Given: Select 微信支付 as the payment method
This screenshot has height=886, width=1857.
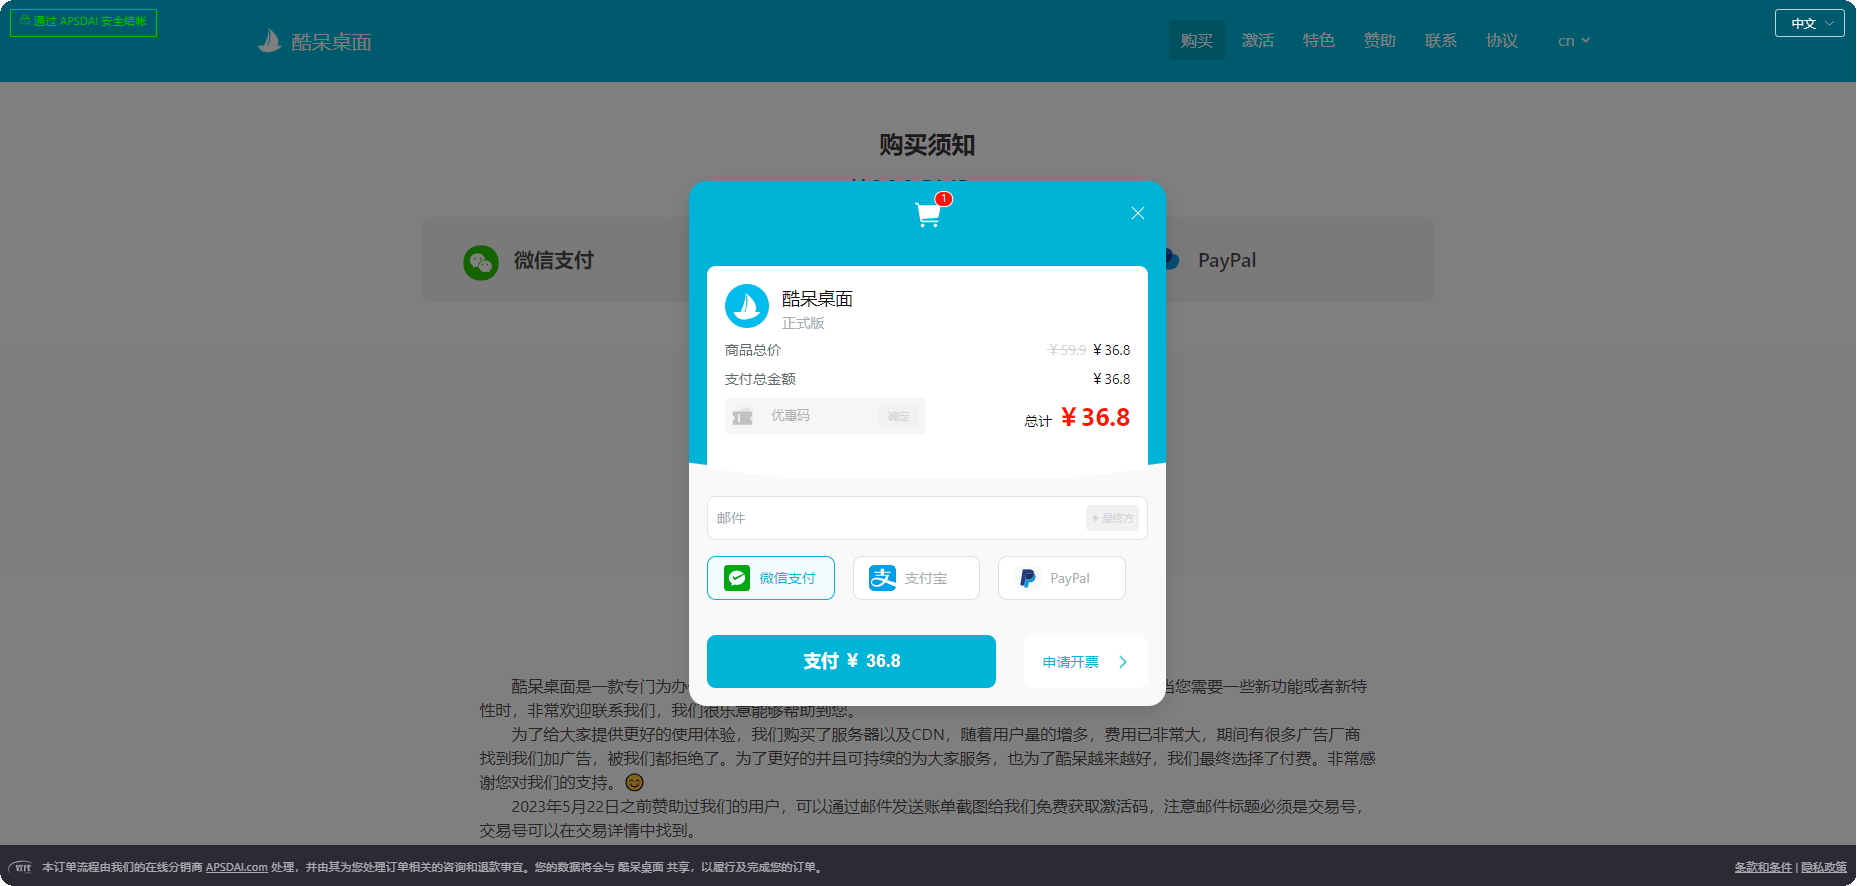Looking at the screenshot, I should point(770,578).
